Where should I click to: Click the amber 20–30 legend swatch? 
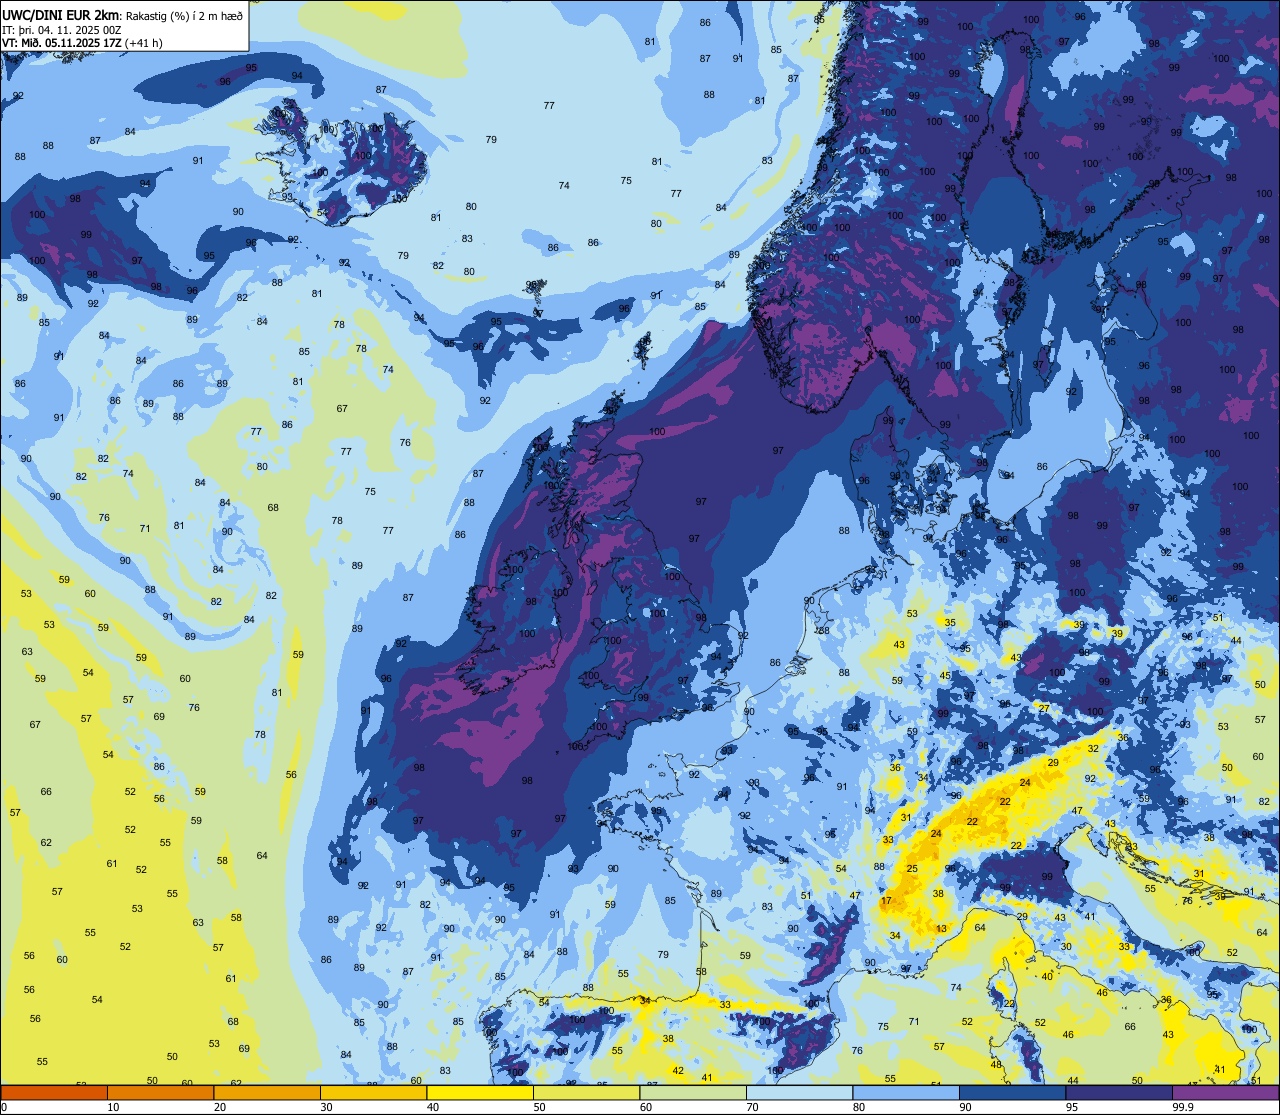click(x=267, y=1092)
